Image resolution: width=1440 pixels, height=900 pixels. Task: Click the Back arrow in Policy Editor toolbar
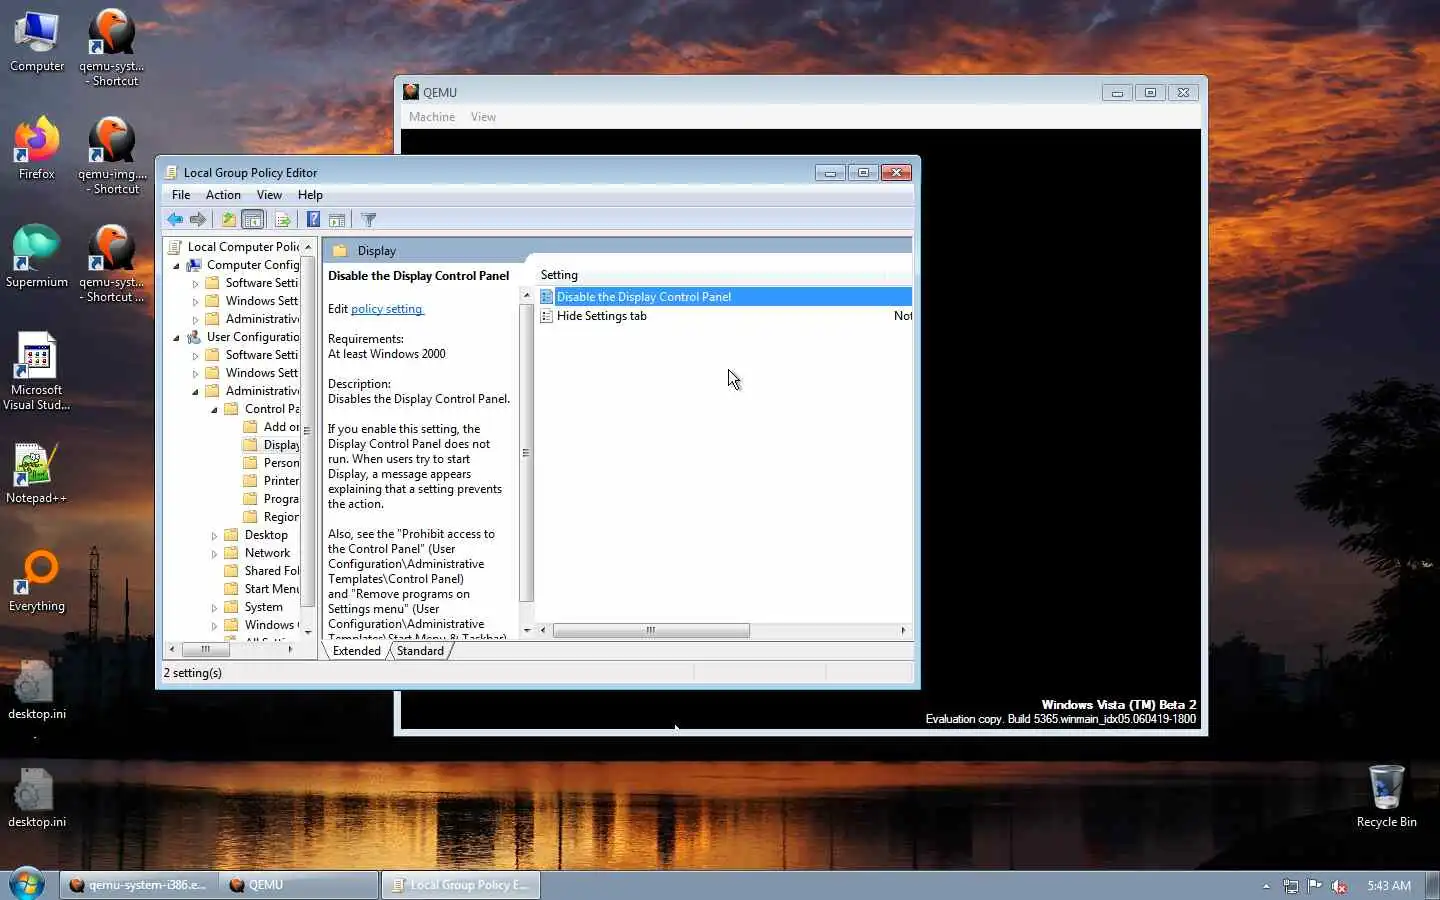click(175, 220)
